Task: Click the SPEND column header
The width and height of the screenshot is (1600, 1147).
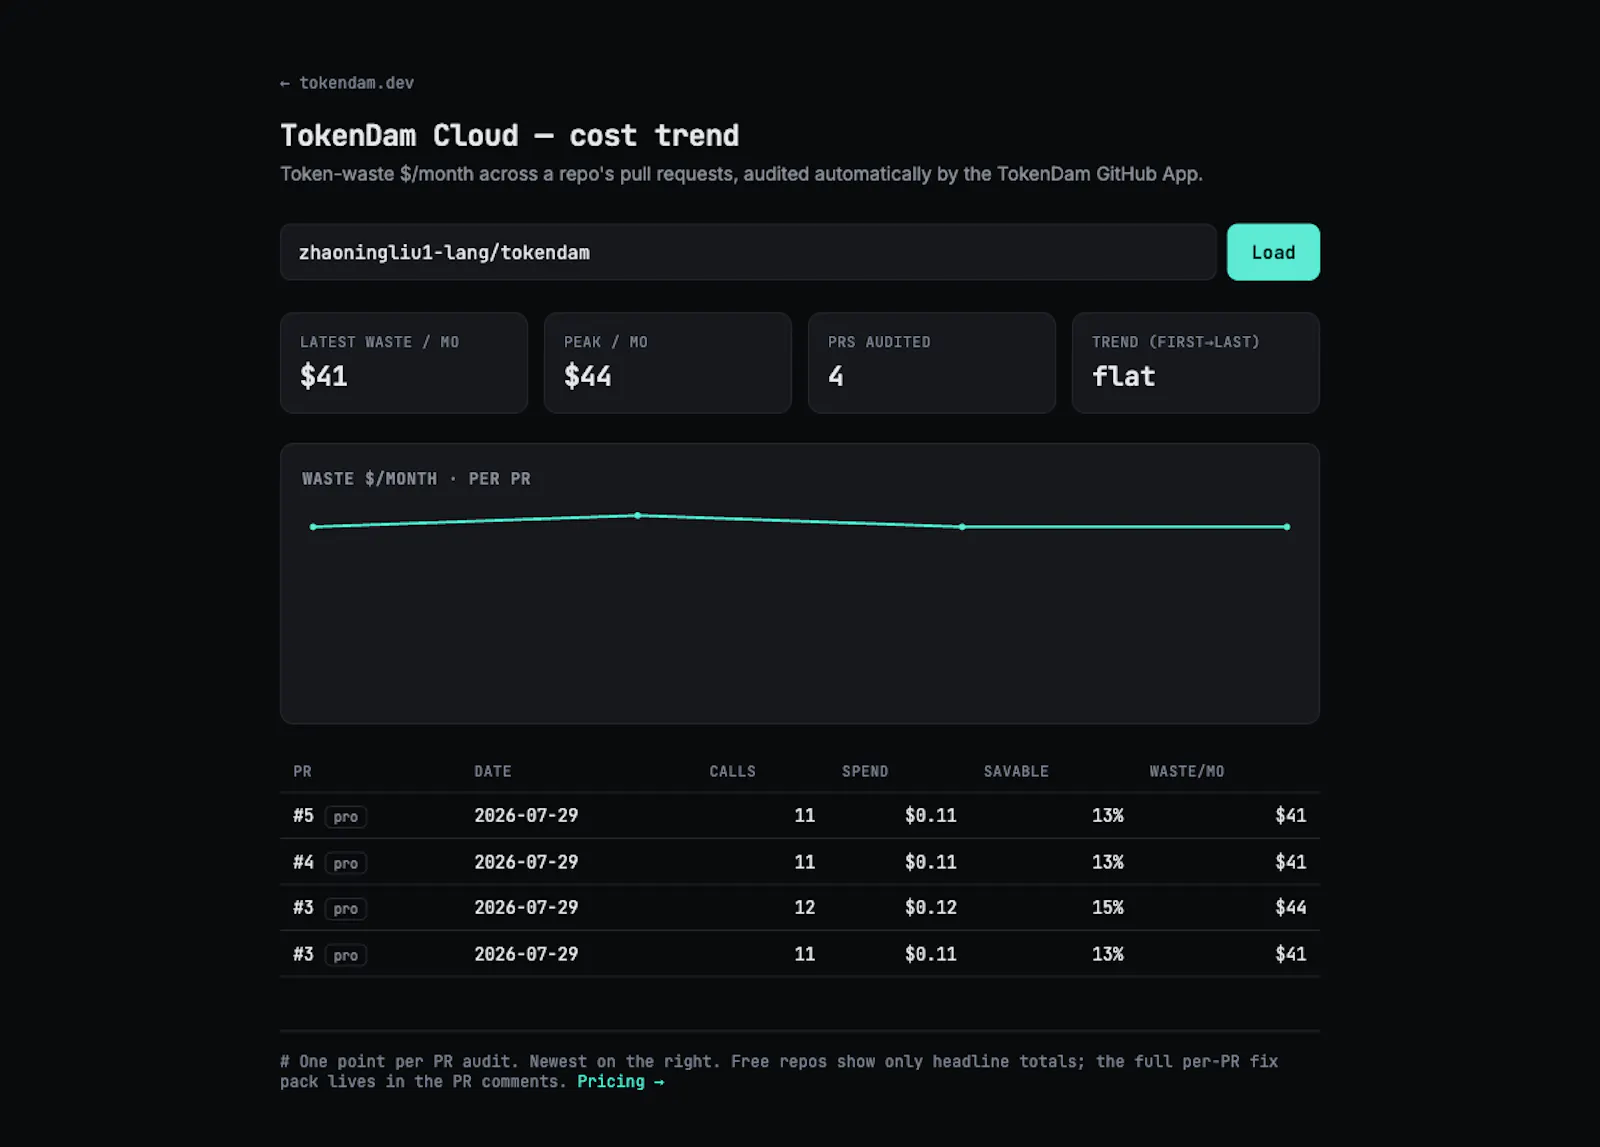Action: [x=865, y=772]
